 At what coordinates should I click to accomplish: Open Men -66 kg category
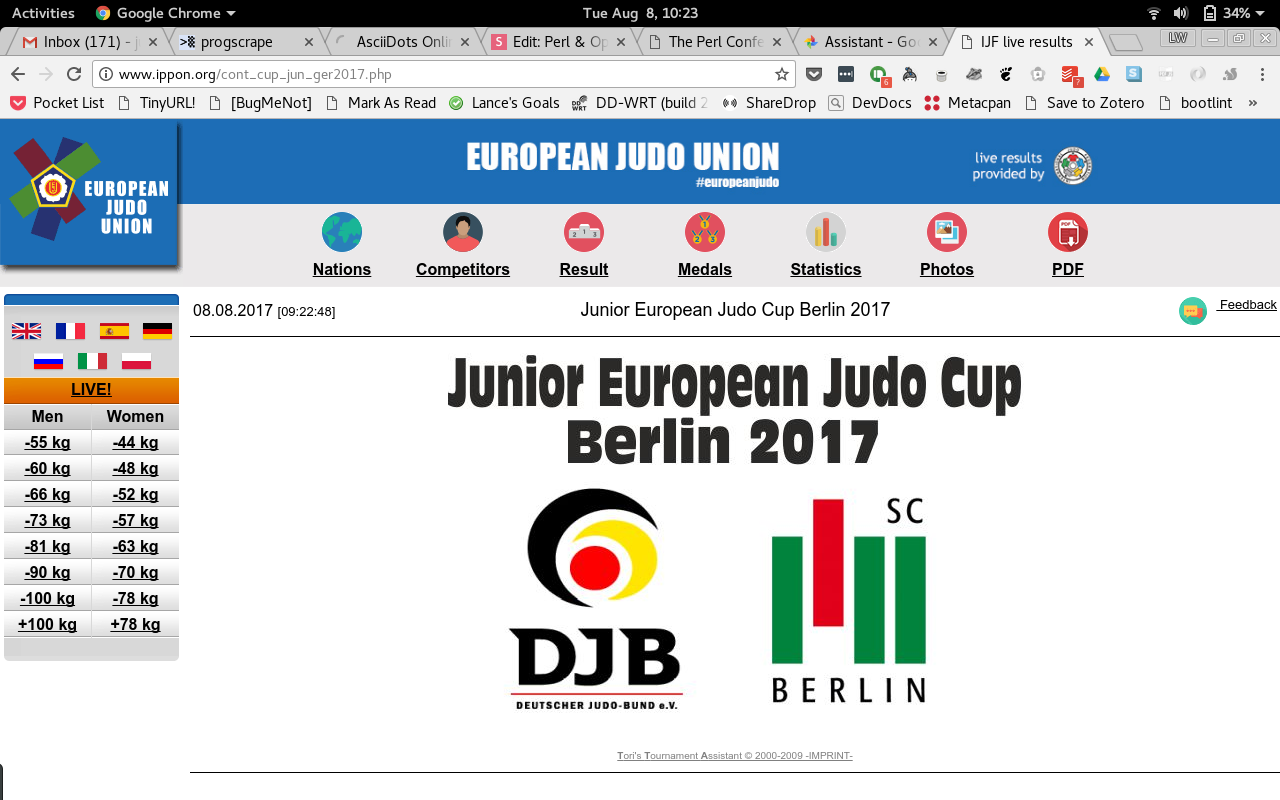(47, 495)
